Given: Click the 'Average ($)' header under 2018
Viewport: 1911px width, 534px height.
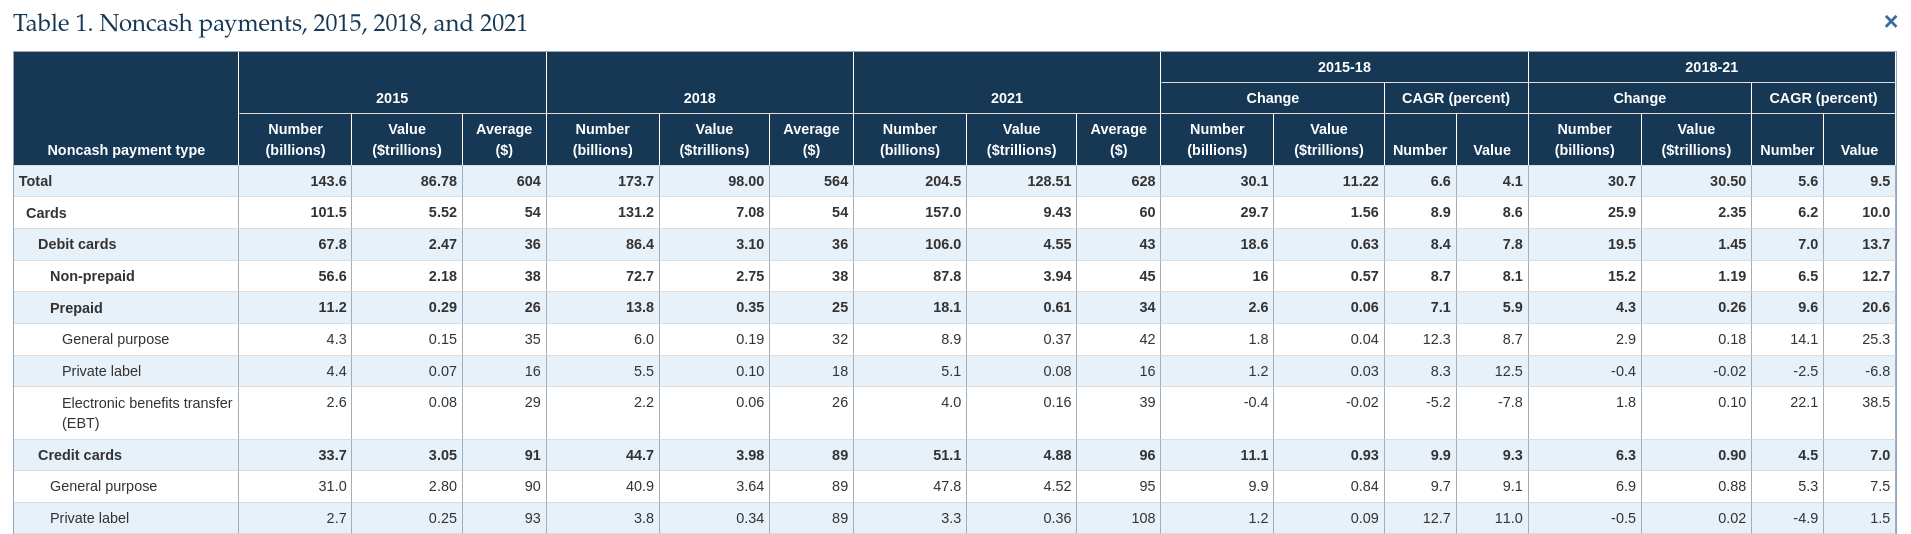Looking at the screenshot, I should [x=811, y=139].
